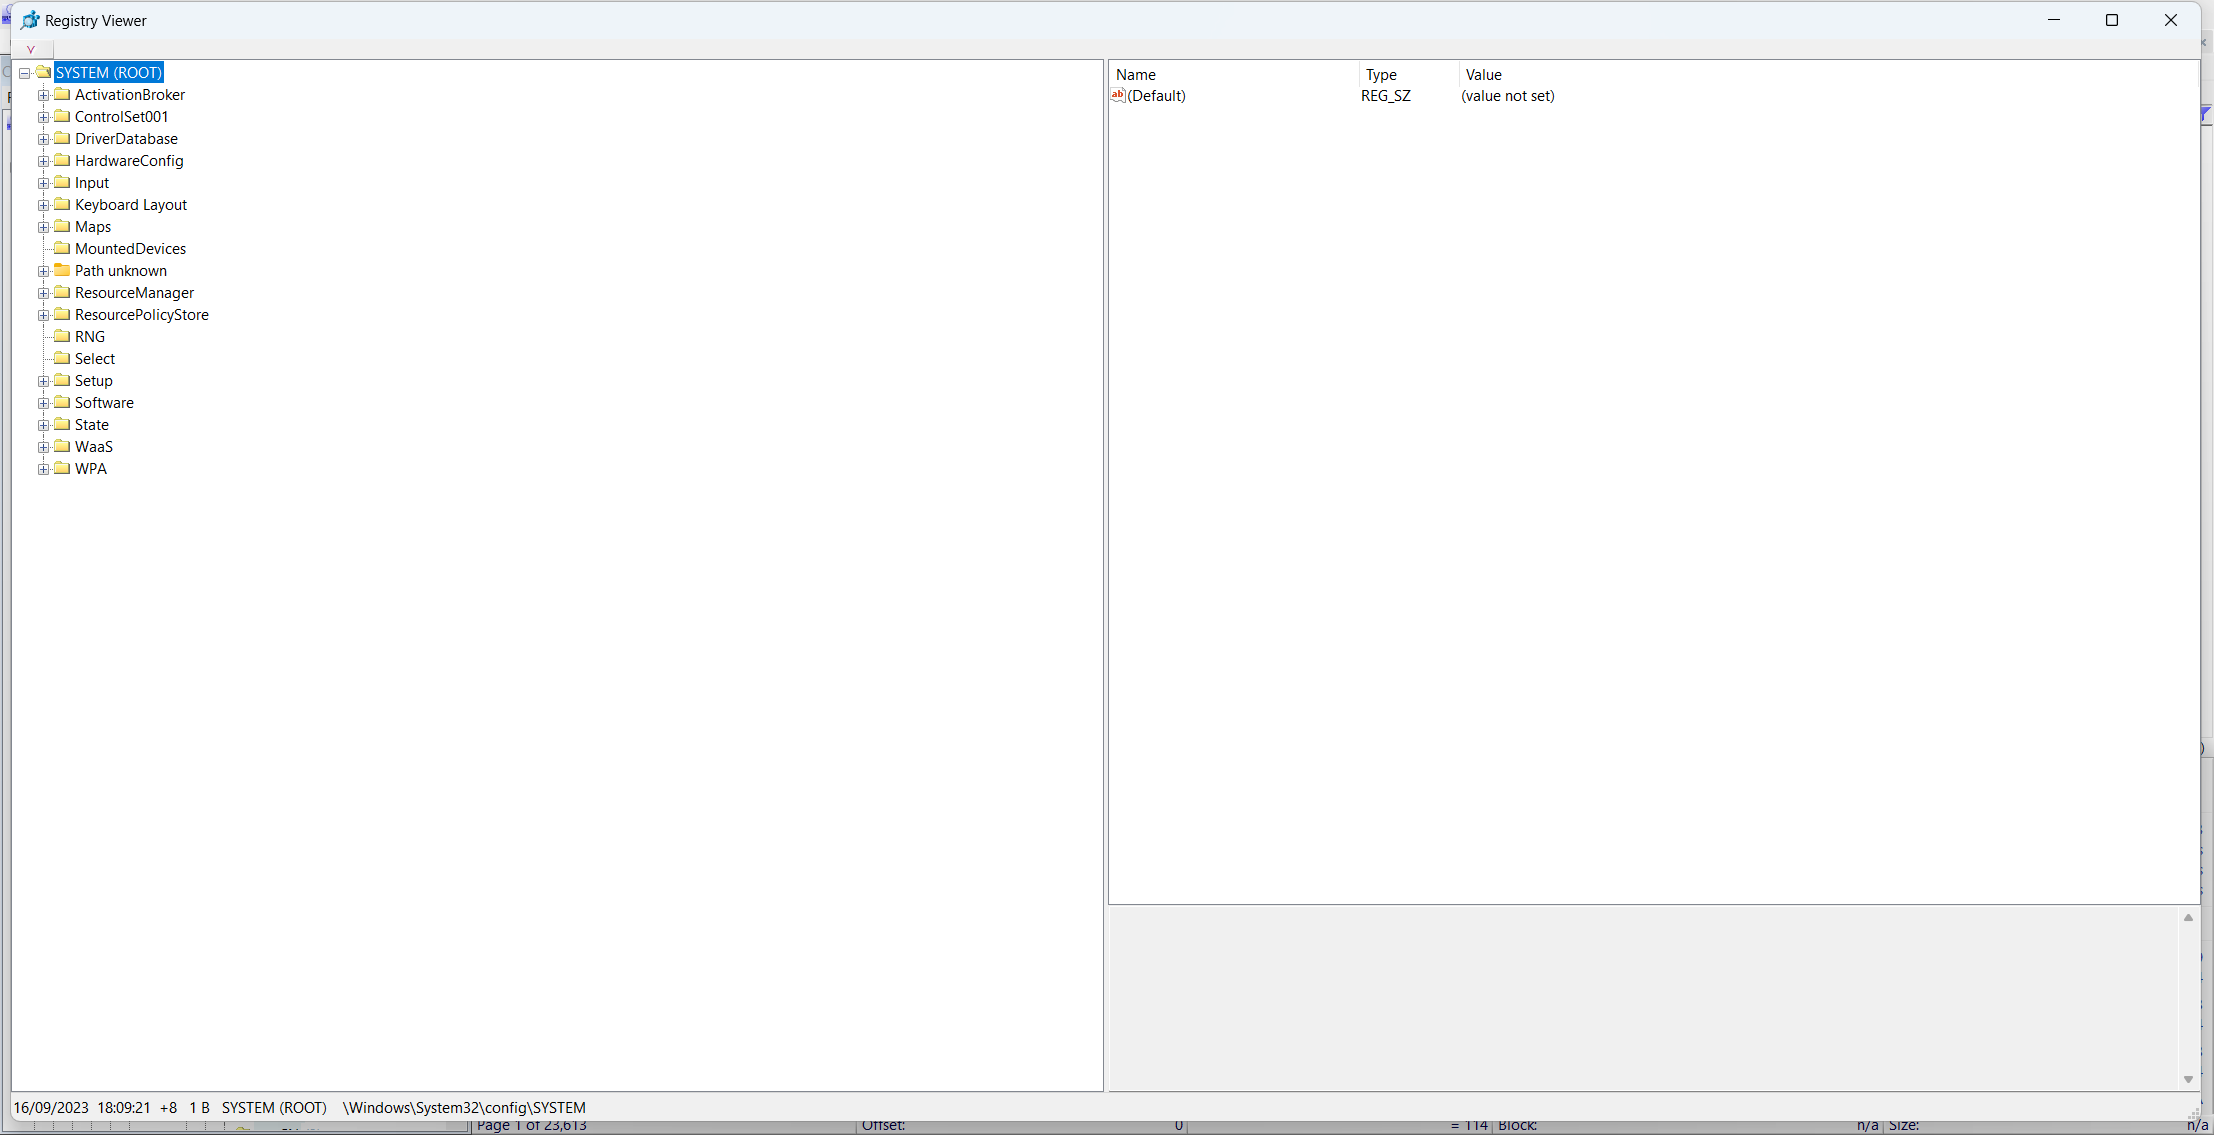
Task: Click the WPA folder icon
Action: point(62,468)
